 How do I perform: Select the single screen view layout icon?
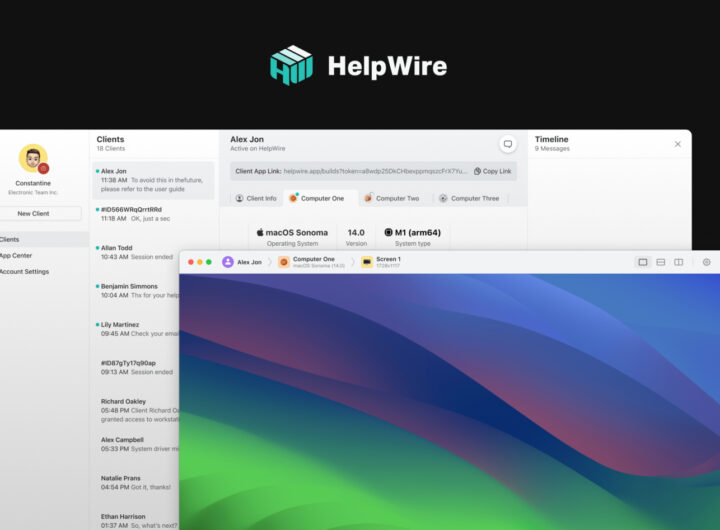click(643, 262)
